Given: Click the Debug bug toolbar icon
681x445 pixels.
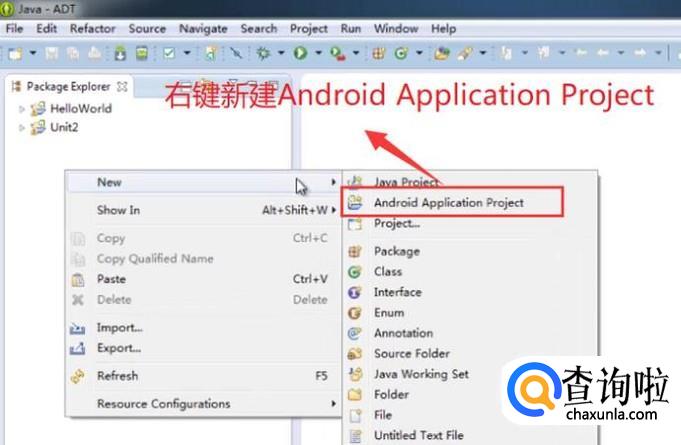Looking at the screenshot, I should click(x=263, y=53).
